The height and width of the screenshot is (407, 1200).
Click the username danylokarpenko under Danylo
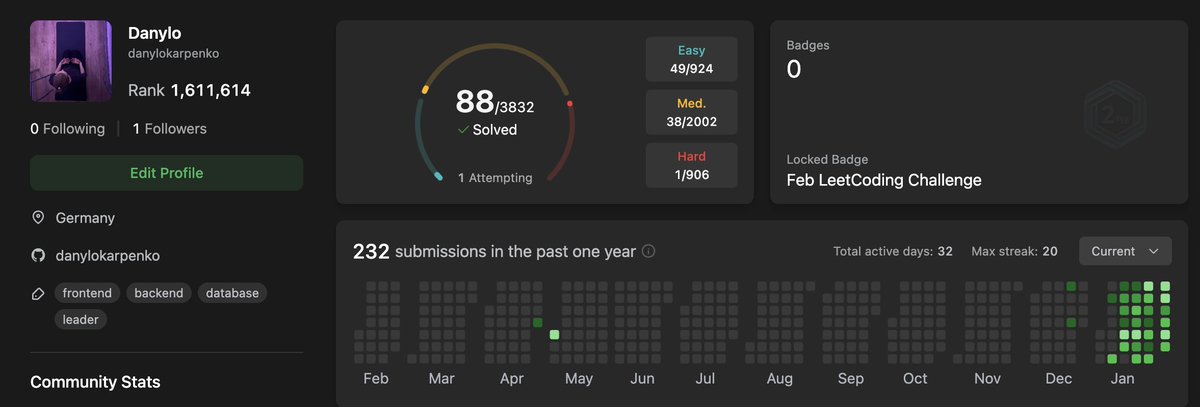pos(173,54)
